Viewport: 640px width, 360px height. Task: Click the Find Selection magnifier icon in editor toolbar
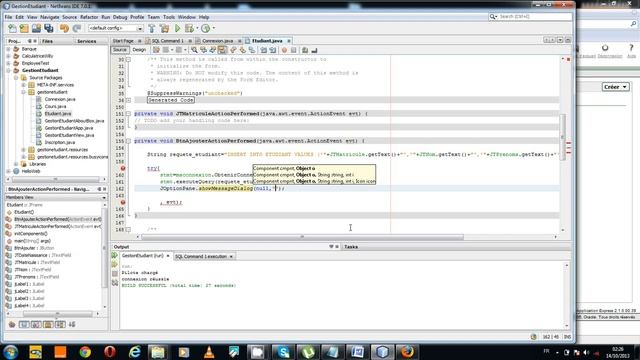pyautogui.click(x=194, y=50)
